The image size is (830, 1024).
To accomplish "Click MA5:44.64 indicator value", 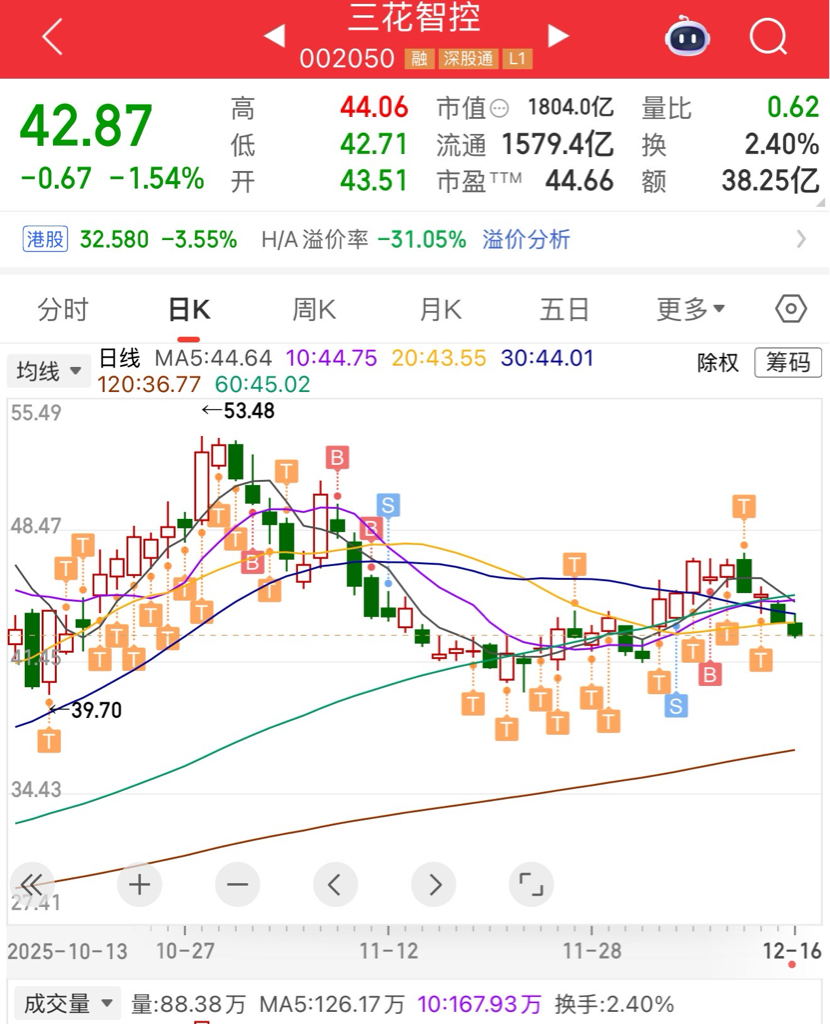I will 213,358.
